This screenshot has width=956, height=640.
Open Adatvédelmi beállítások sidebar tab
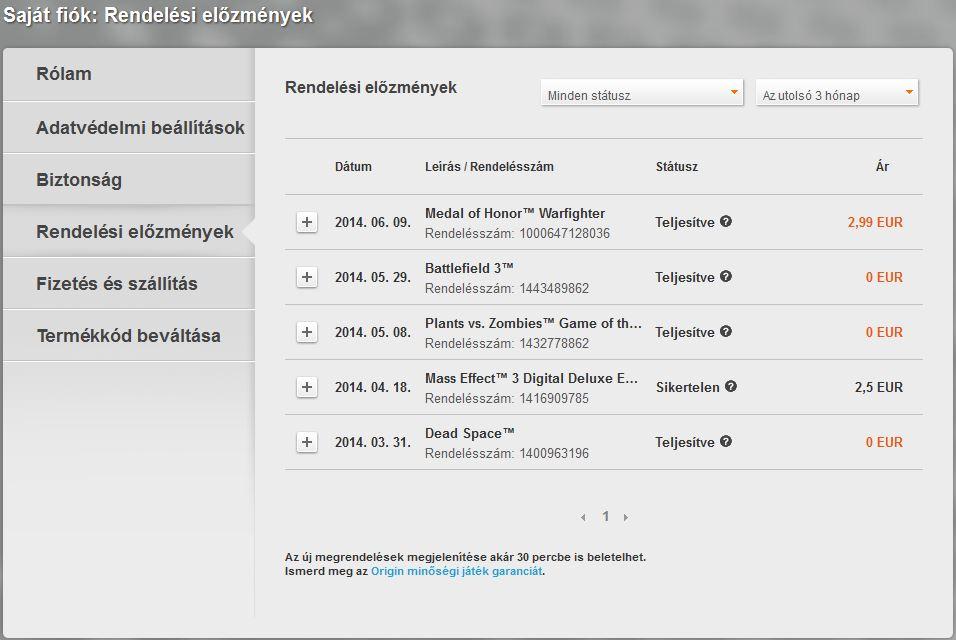click(x=129, y=127)
